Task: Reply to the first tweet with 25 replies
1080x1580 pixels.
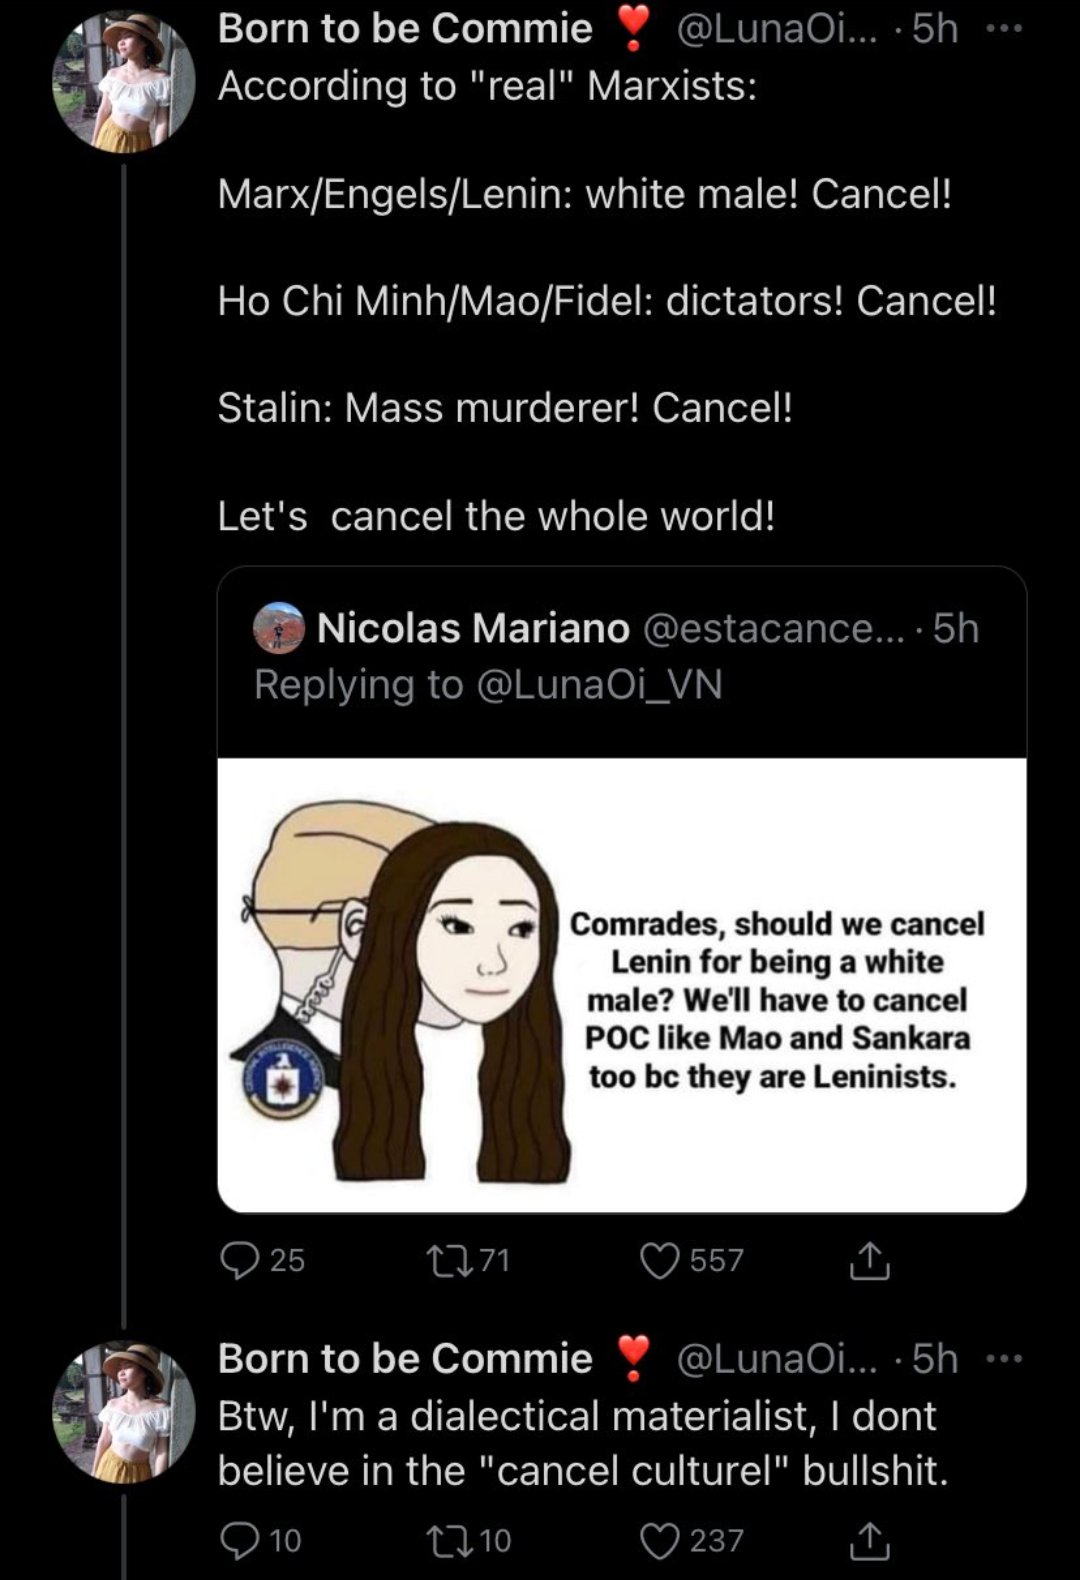Action: pos(240,1260)
